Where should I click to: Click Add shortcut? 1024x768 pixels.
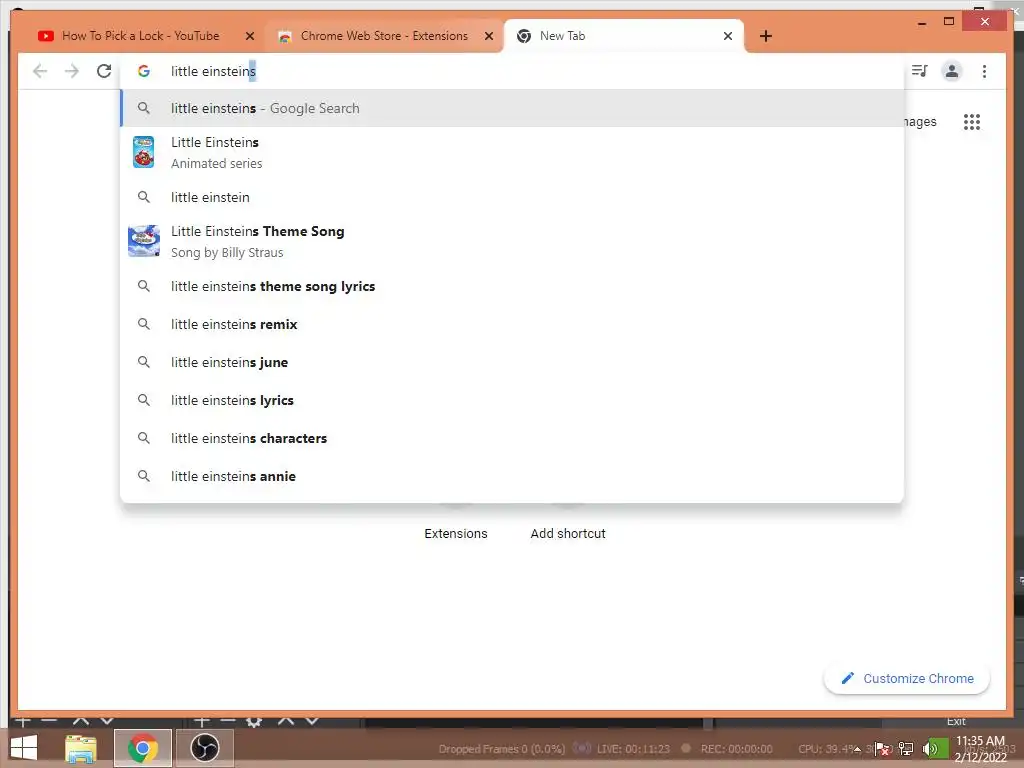pyautogui.click(x=568, y=533)
